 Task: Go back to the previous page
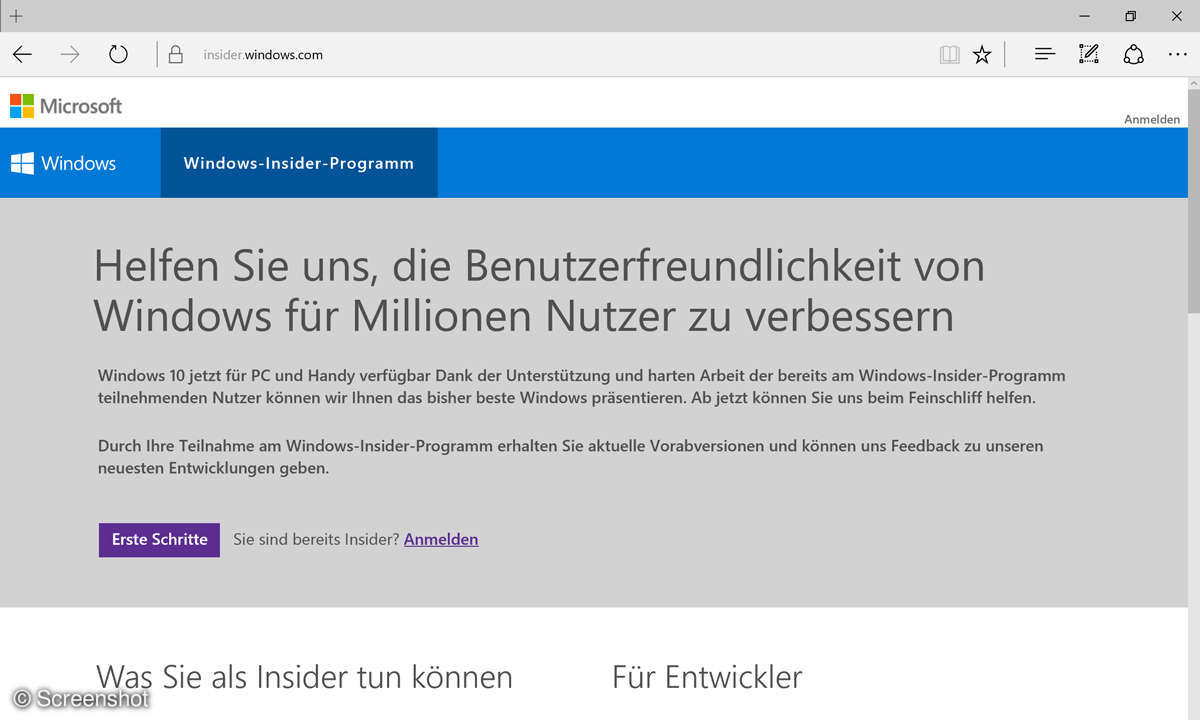[22, 55]
